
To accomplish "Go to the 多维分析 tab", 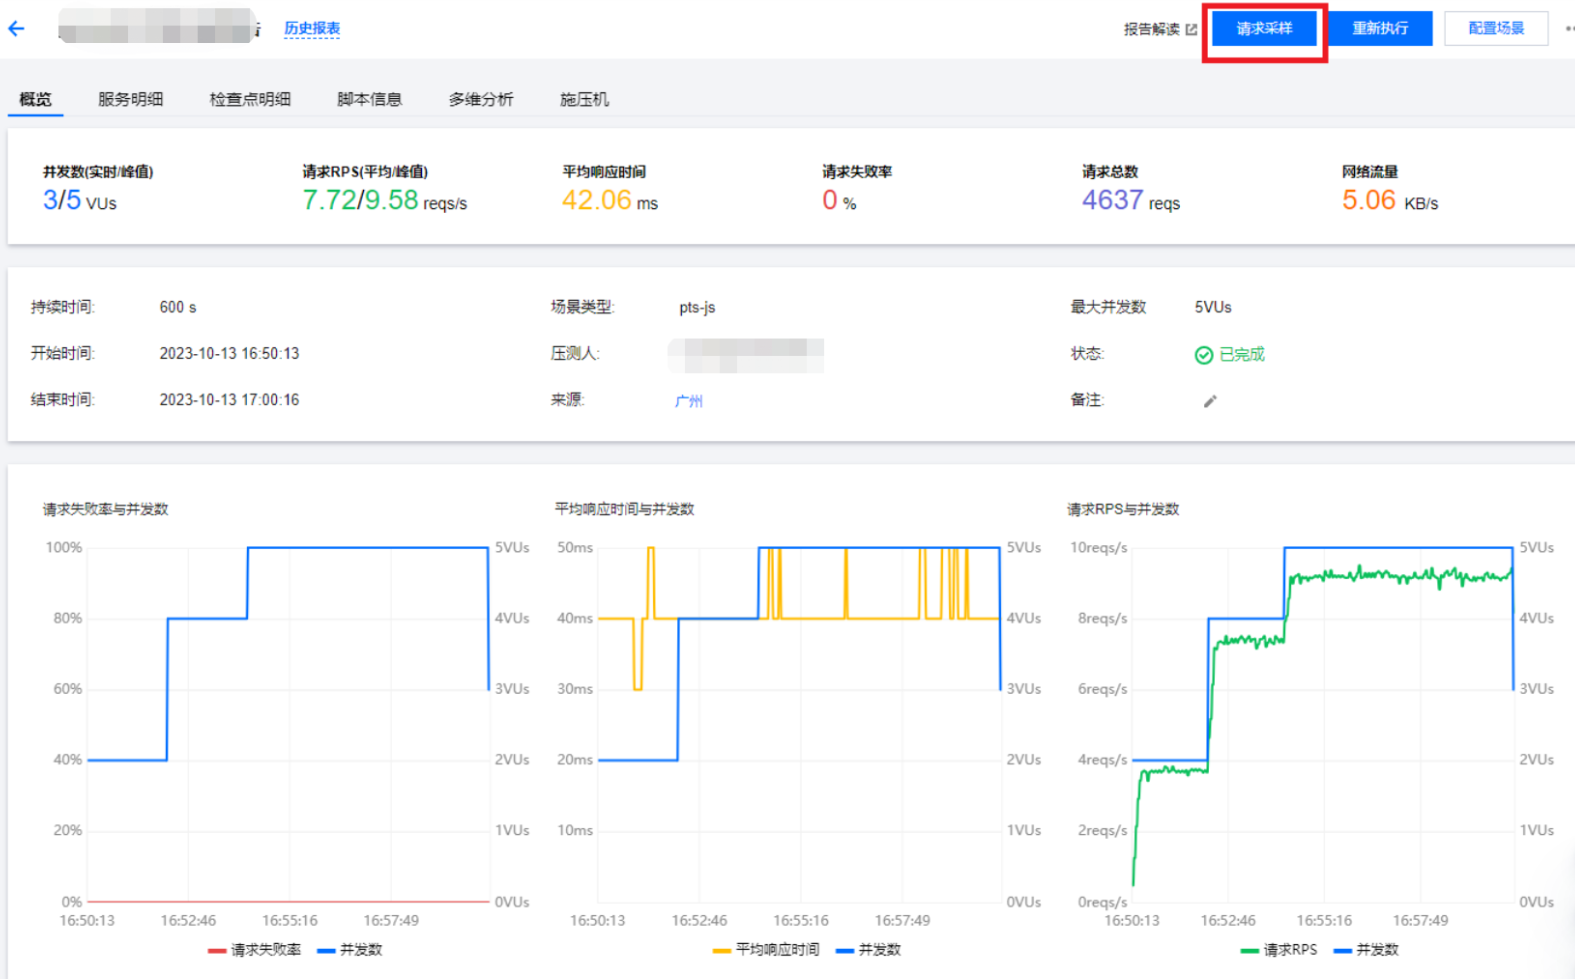I will click(x=481, y=99).
